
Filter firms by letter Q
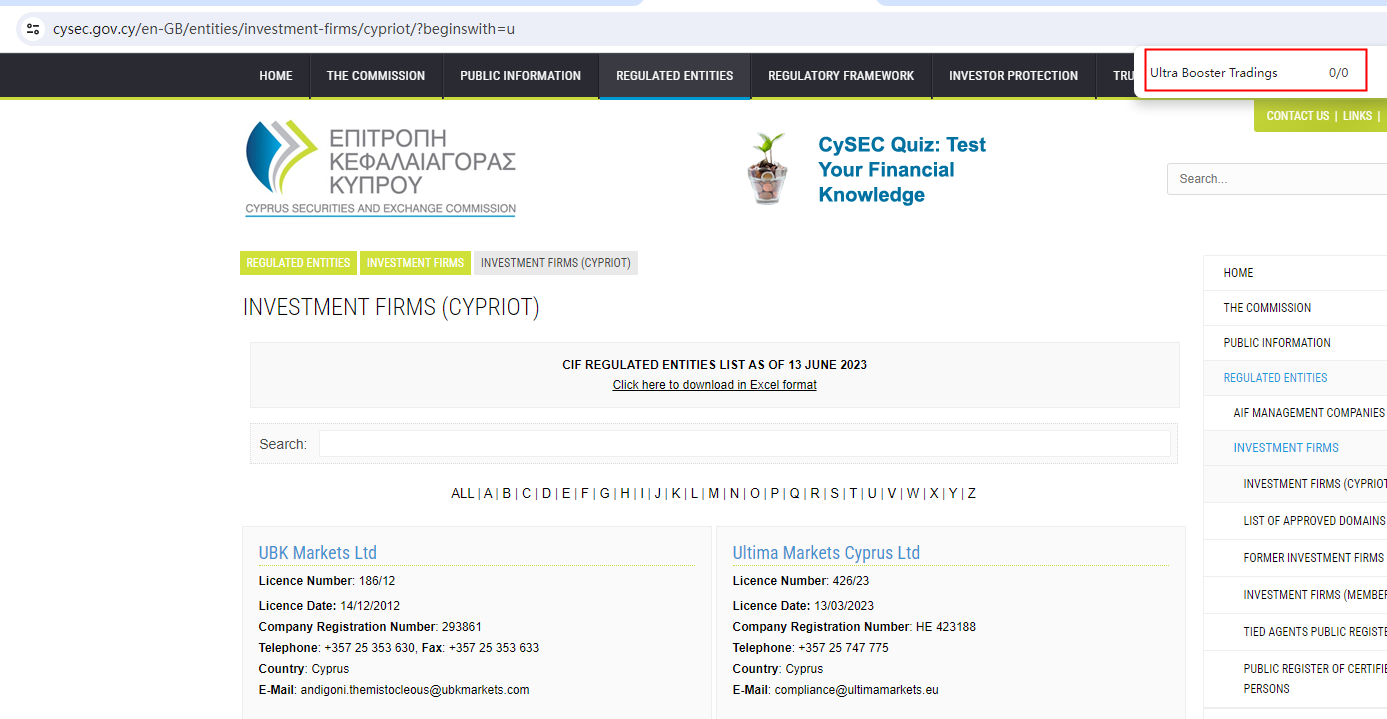pyautogui.click(x=794, y=493)
